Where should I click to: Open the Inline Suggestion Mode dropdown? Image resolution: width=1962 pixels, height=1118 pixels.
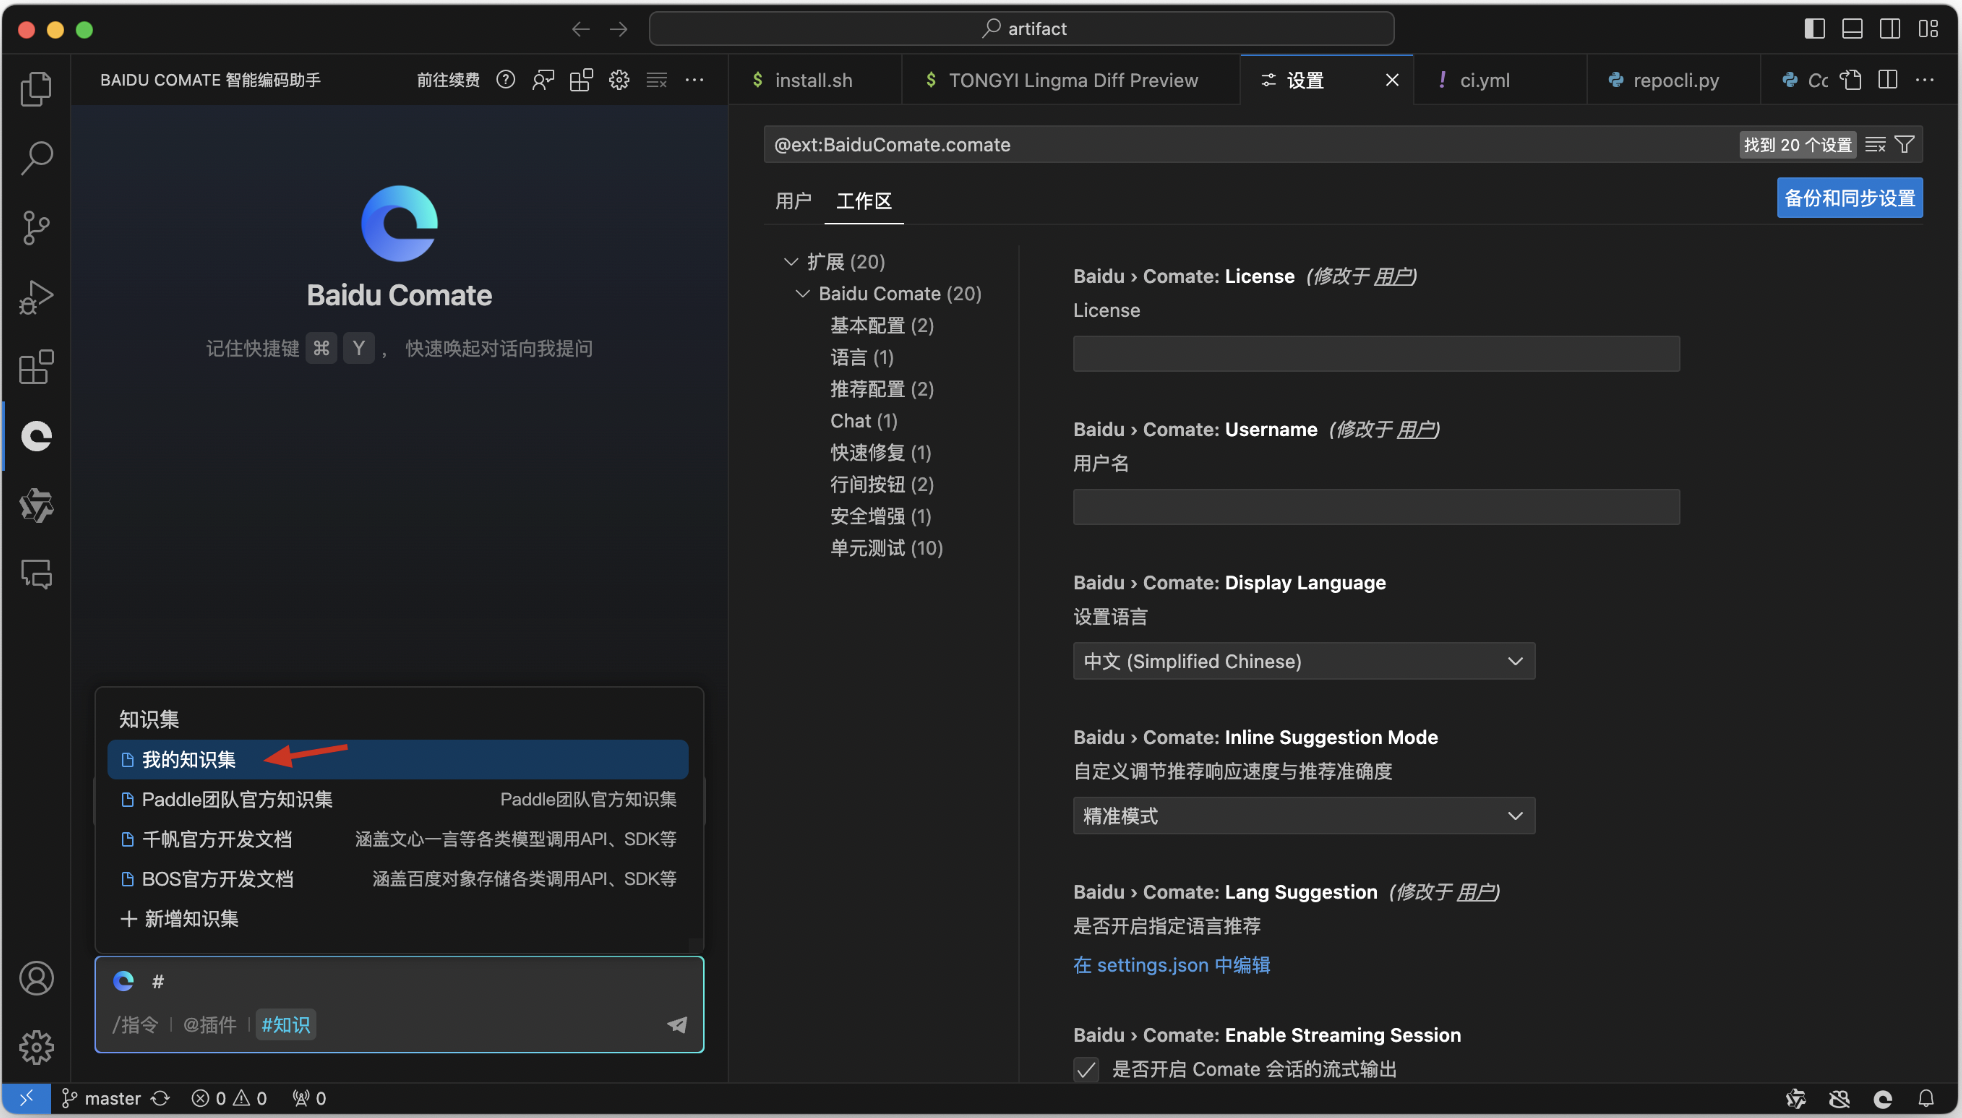pos(1304,816)
